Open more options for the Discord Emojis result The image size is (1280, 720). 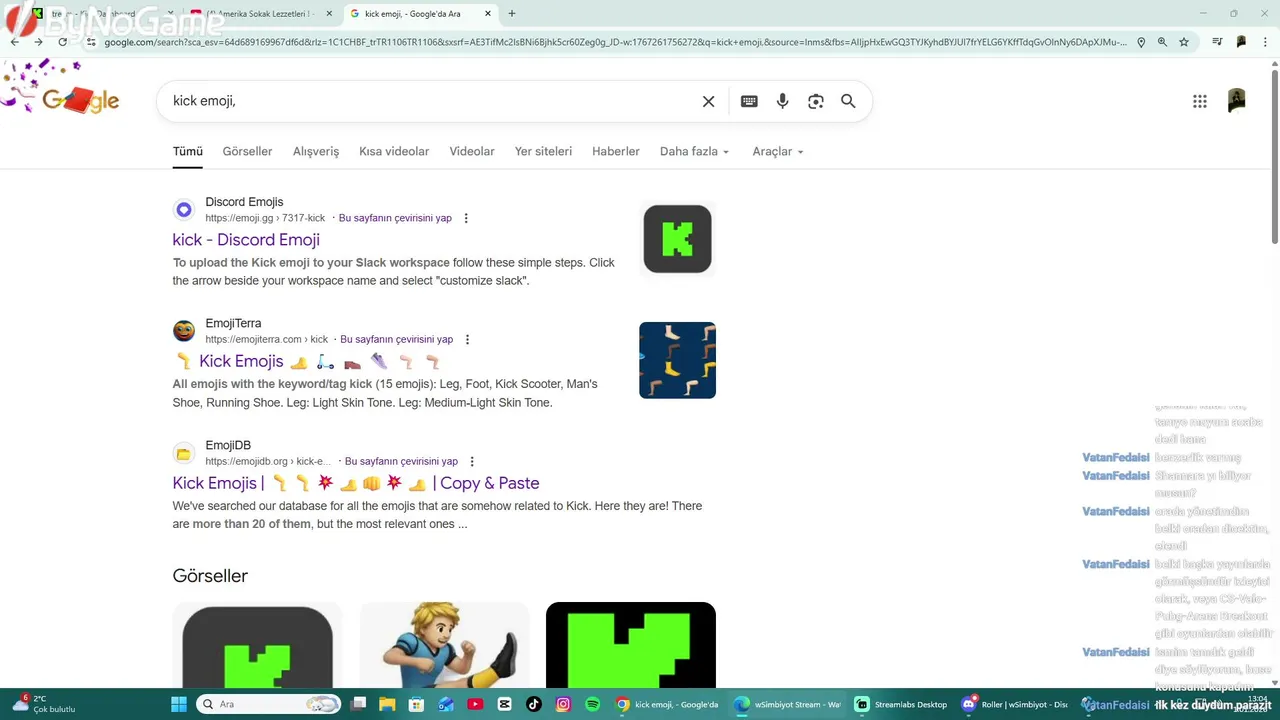click(x=466, y=218)
